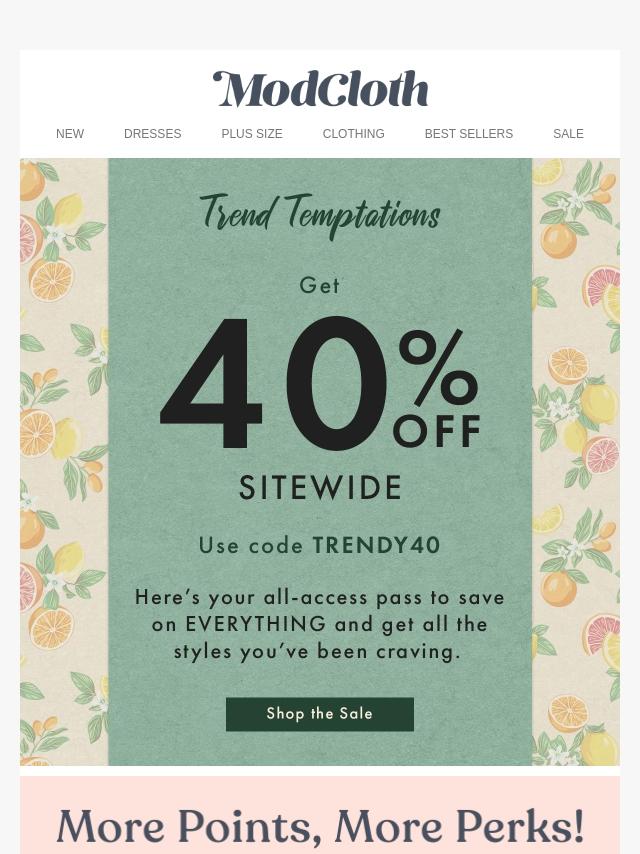
Task: Click the left citrus pattern border
Action: [x=64, y=462]
